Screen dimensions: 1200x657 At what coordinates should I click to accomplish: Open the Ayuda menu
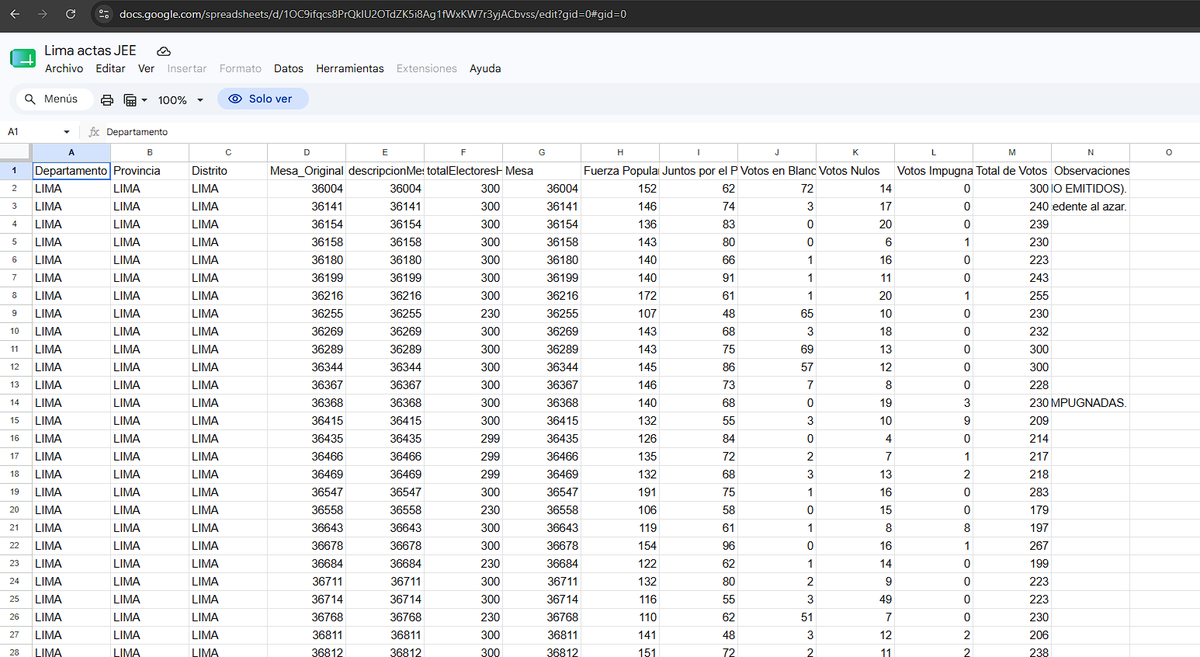click(485, 69)
